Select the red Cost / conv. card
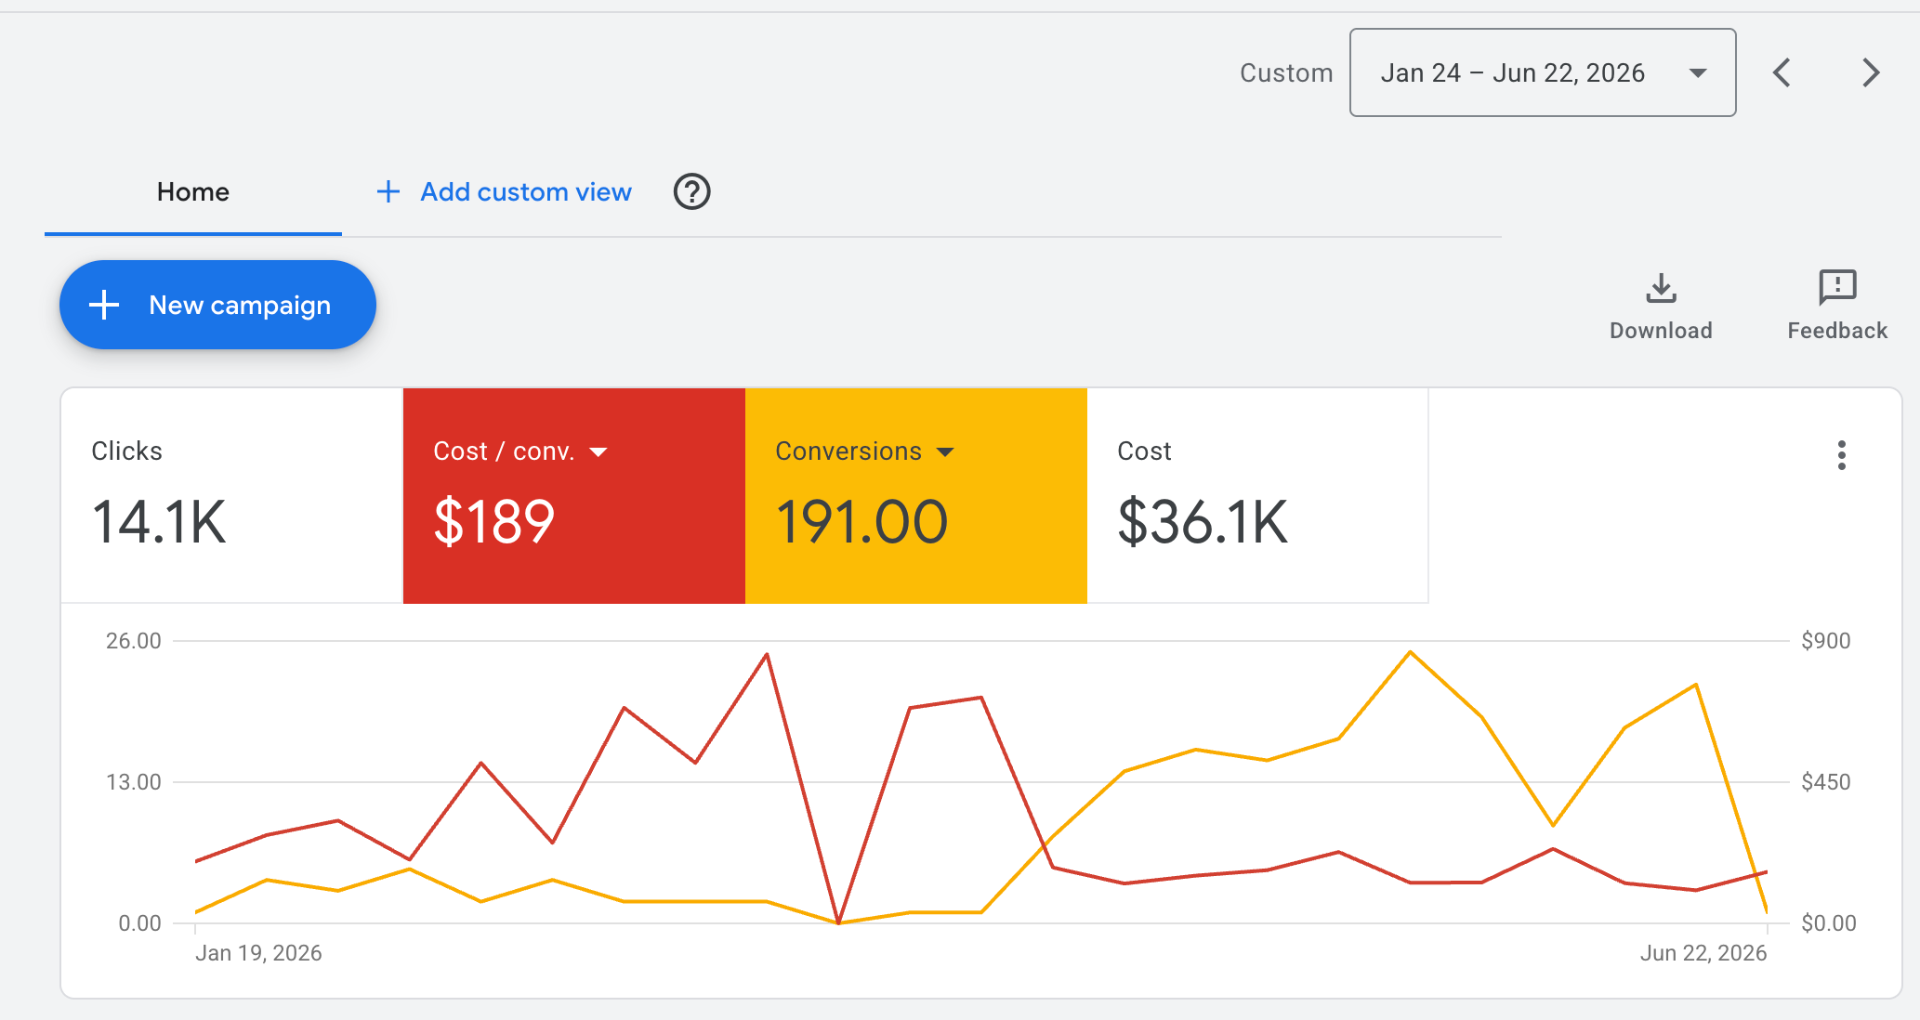The image size is (1920, 1020). click(574, 496)
